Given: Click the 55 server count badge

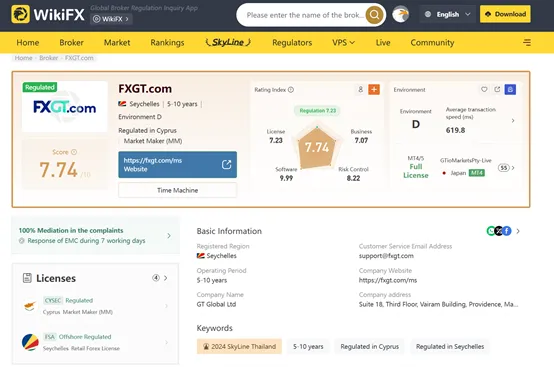Looking at the screenshot, I should [x=503, y=168].
